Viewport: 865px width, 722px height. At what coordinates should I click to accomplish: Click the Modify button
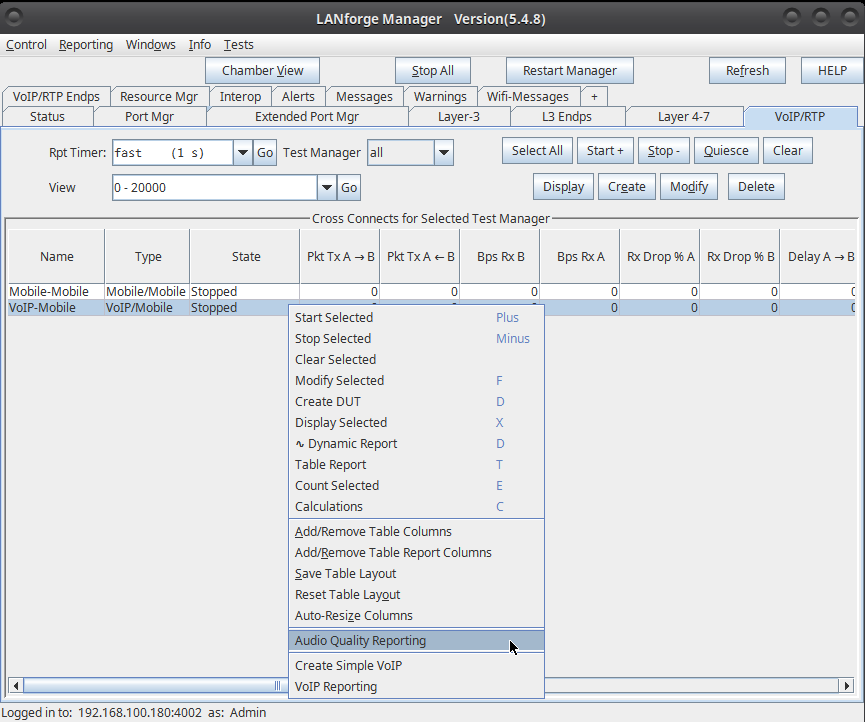689,186
